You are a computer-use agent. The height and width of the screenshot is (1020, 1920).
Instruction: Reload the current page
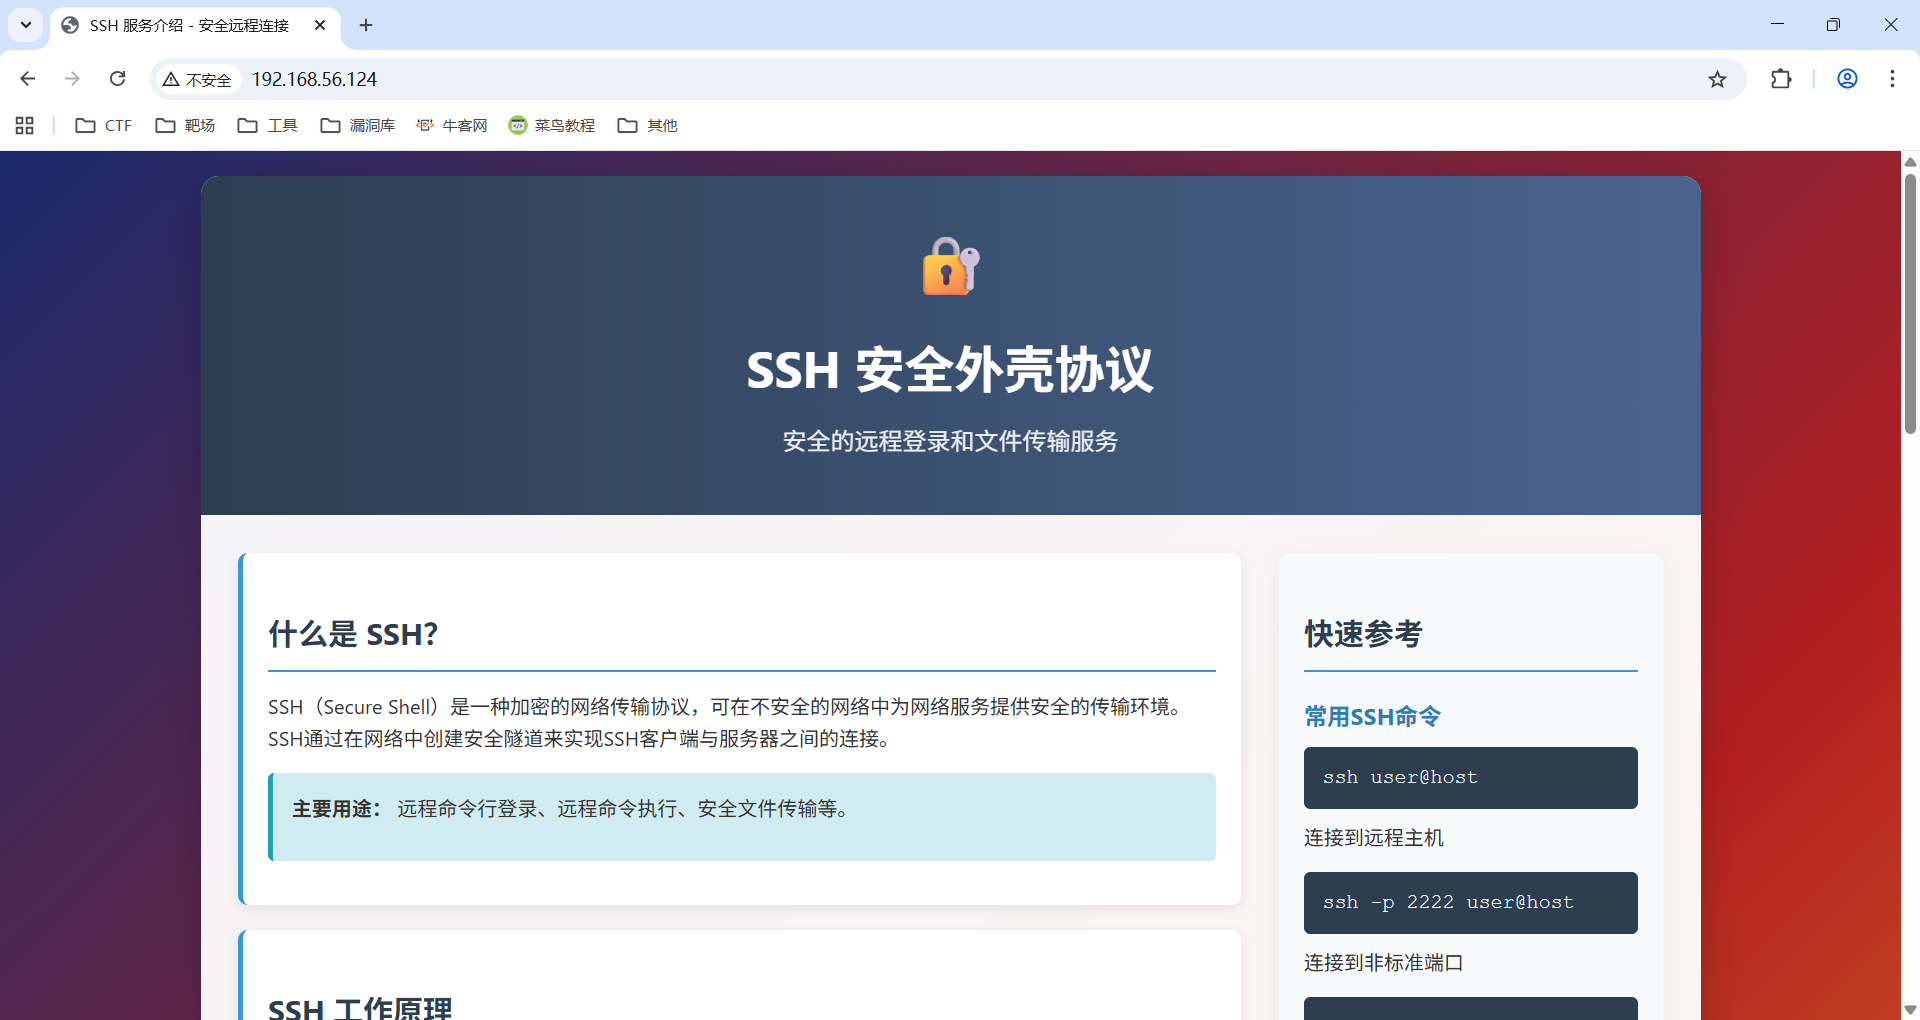[117, 79]
